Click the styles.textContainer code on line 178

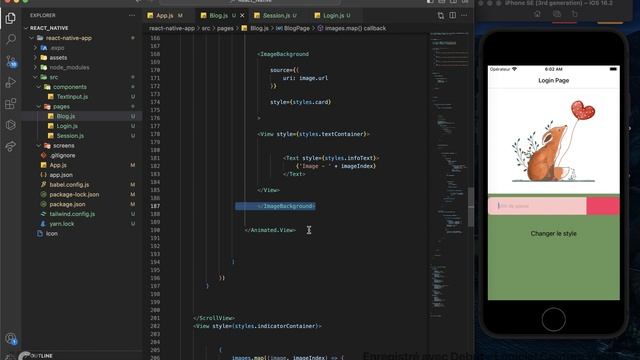[x=331, y=134]
